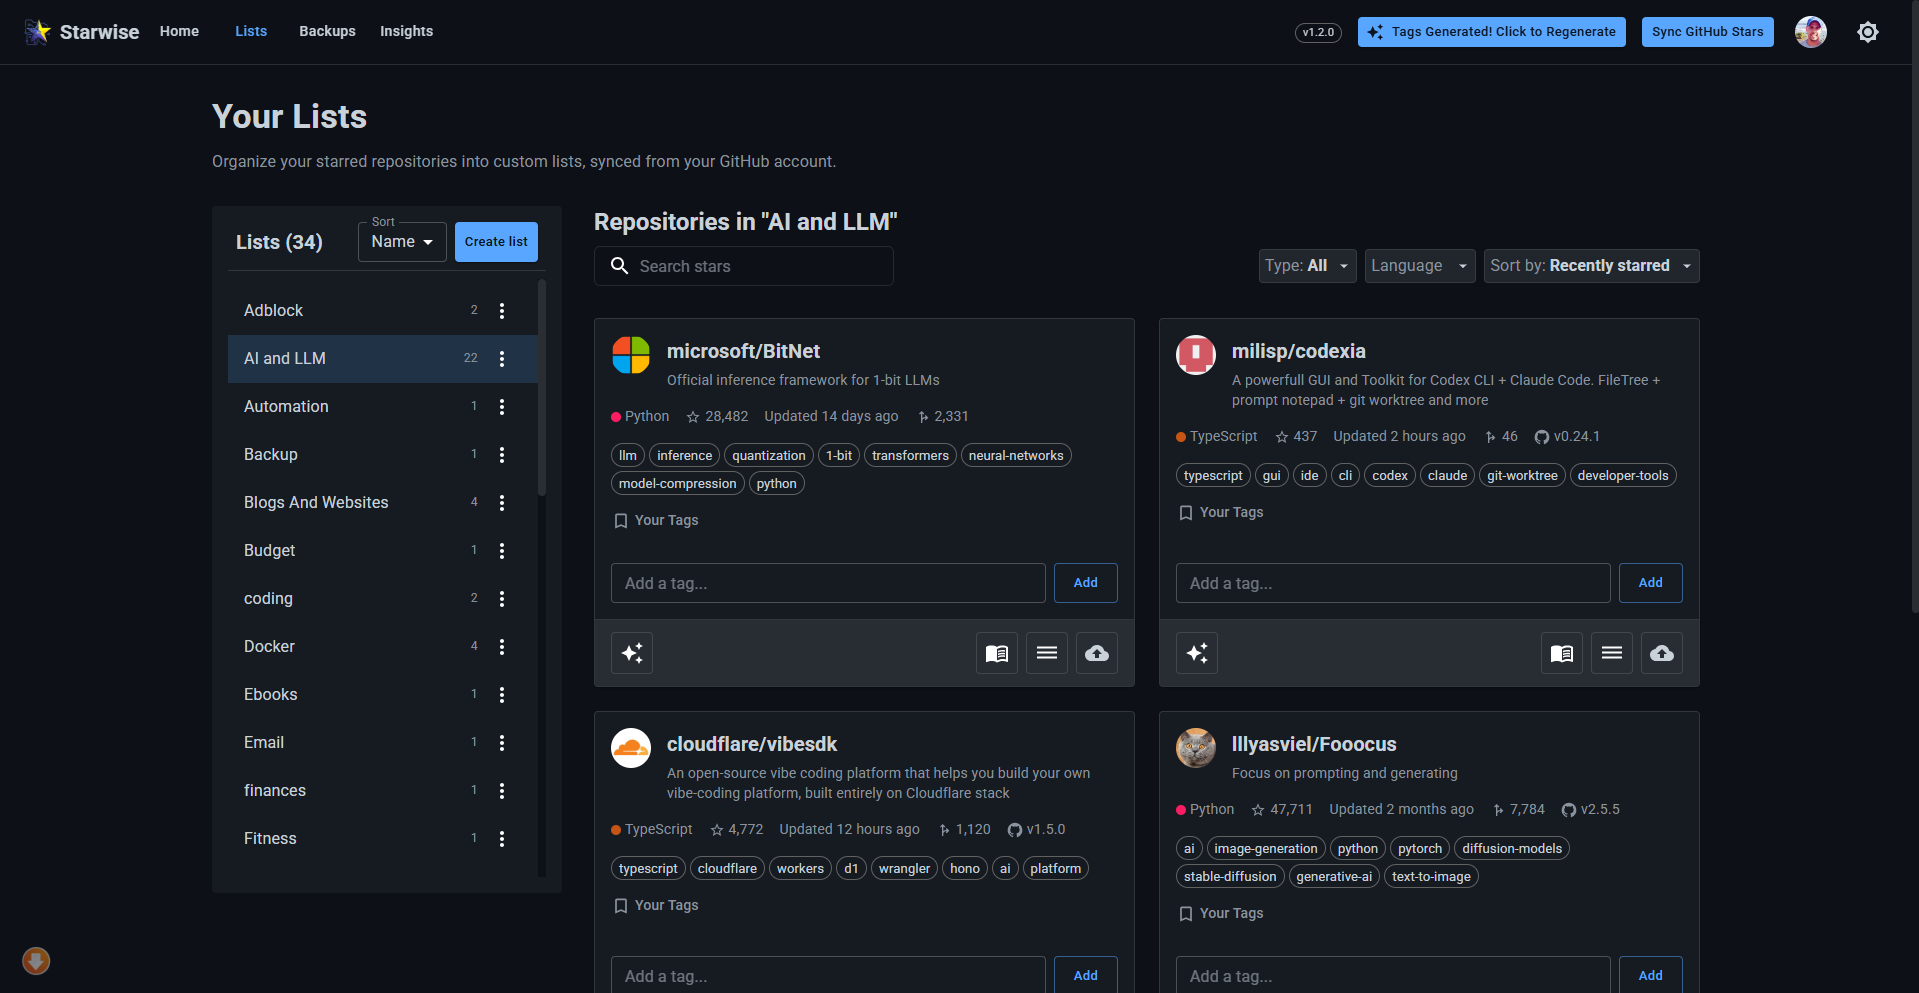This screenshot has width=1919, height=993.
Task: Switch to the Lists nav item
Action: point(251,31)
